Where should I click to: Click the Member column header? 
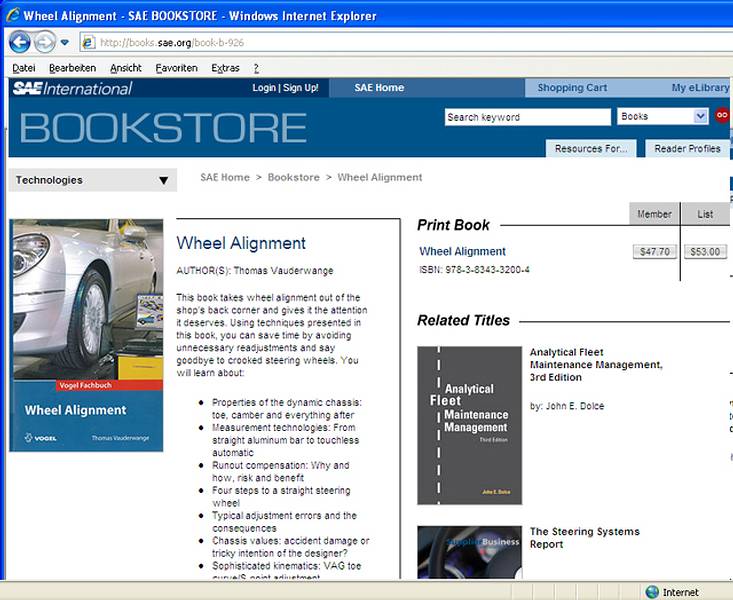(x=654, y=214)
